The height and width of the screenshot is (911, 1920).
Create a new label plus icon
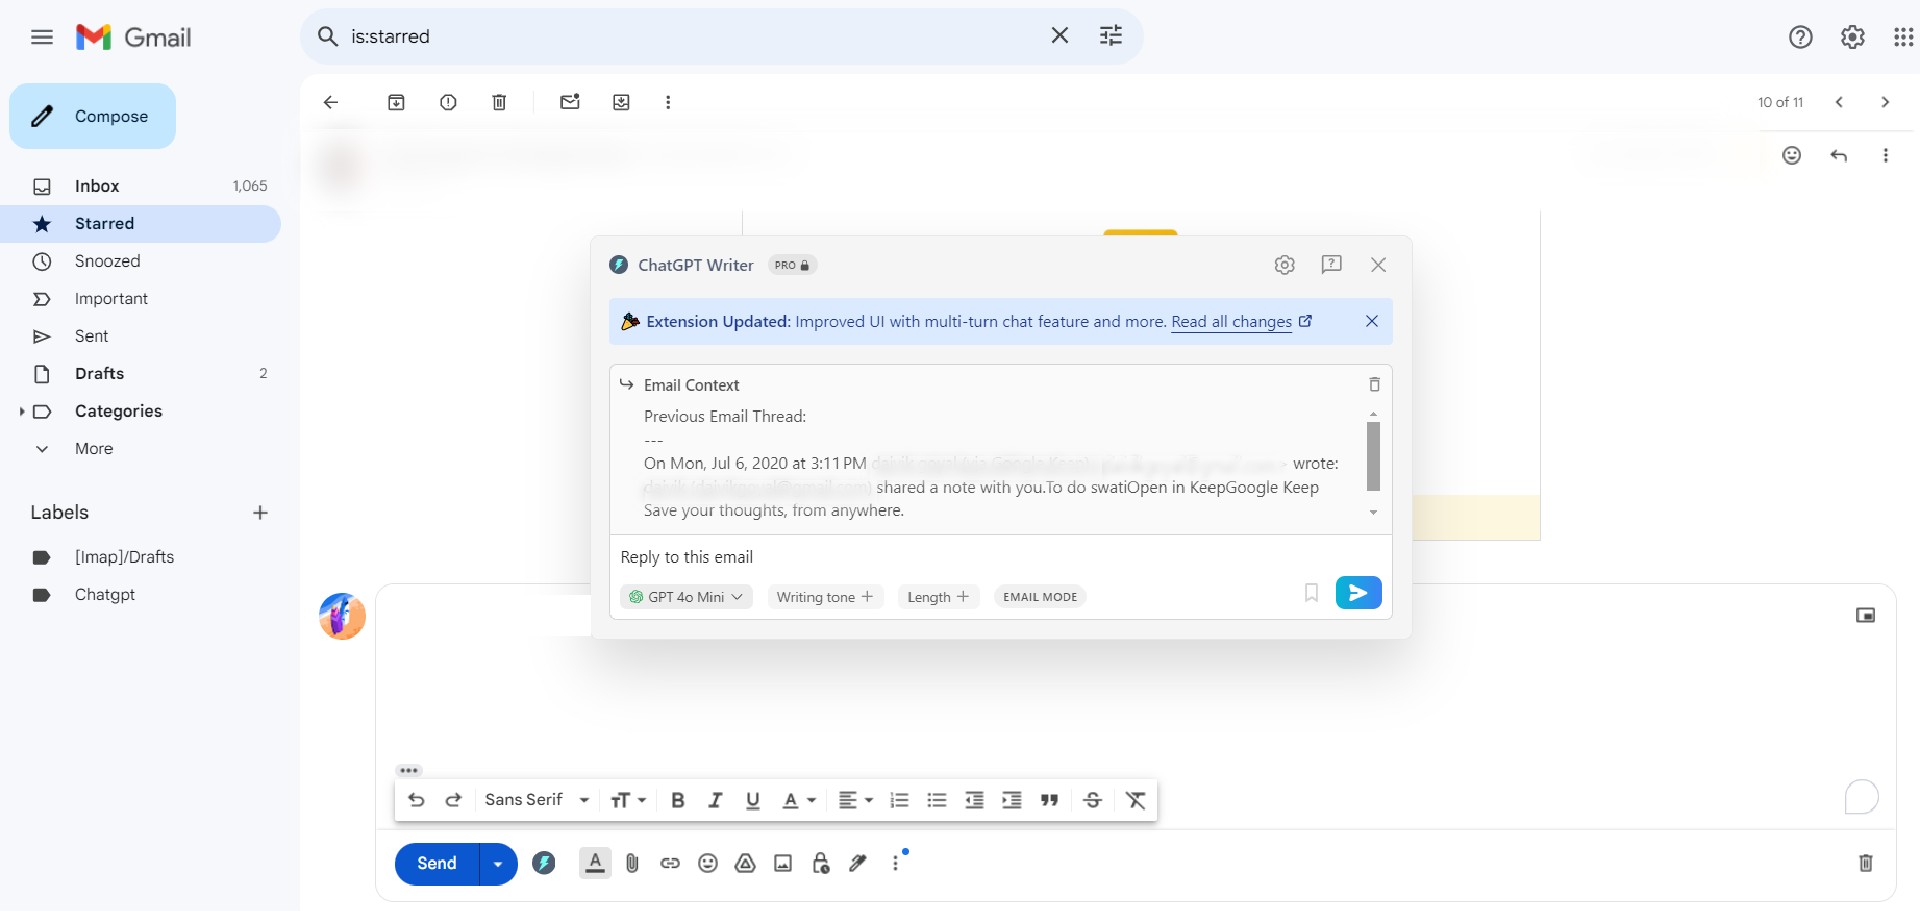tap(260, 513)
